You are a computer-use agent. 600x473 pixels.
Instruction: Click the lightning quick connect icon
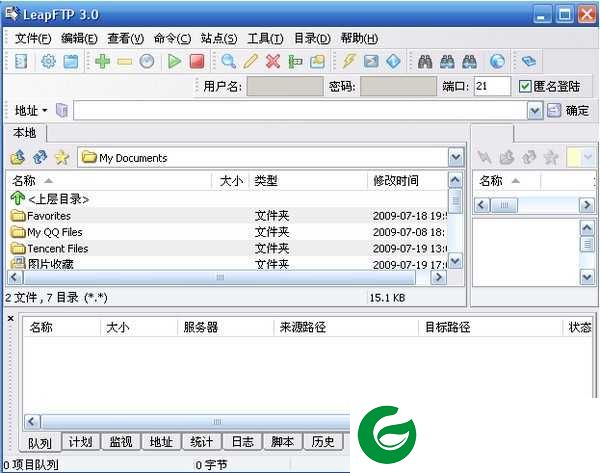pyautogui.click(x=349, y=61)
